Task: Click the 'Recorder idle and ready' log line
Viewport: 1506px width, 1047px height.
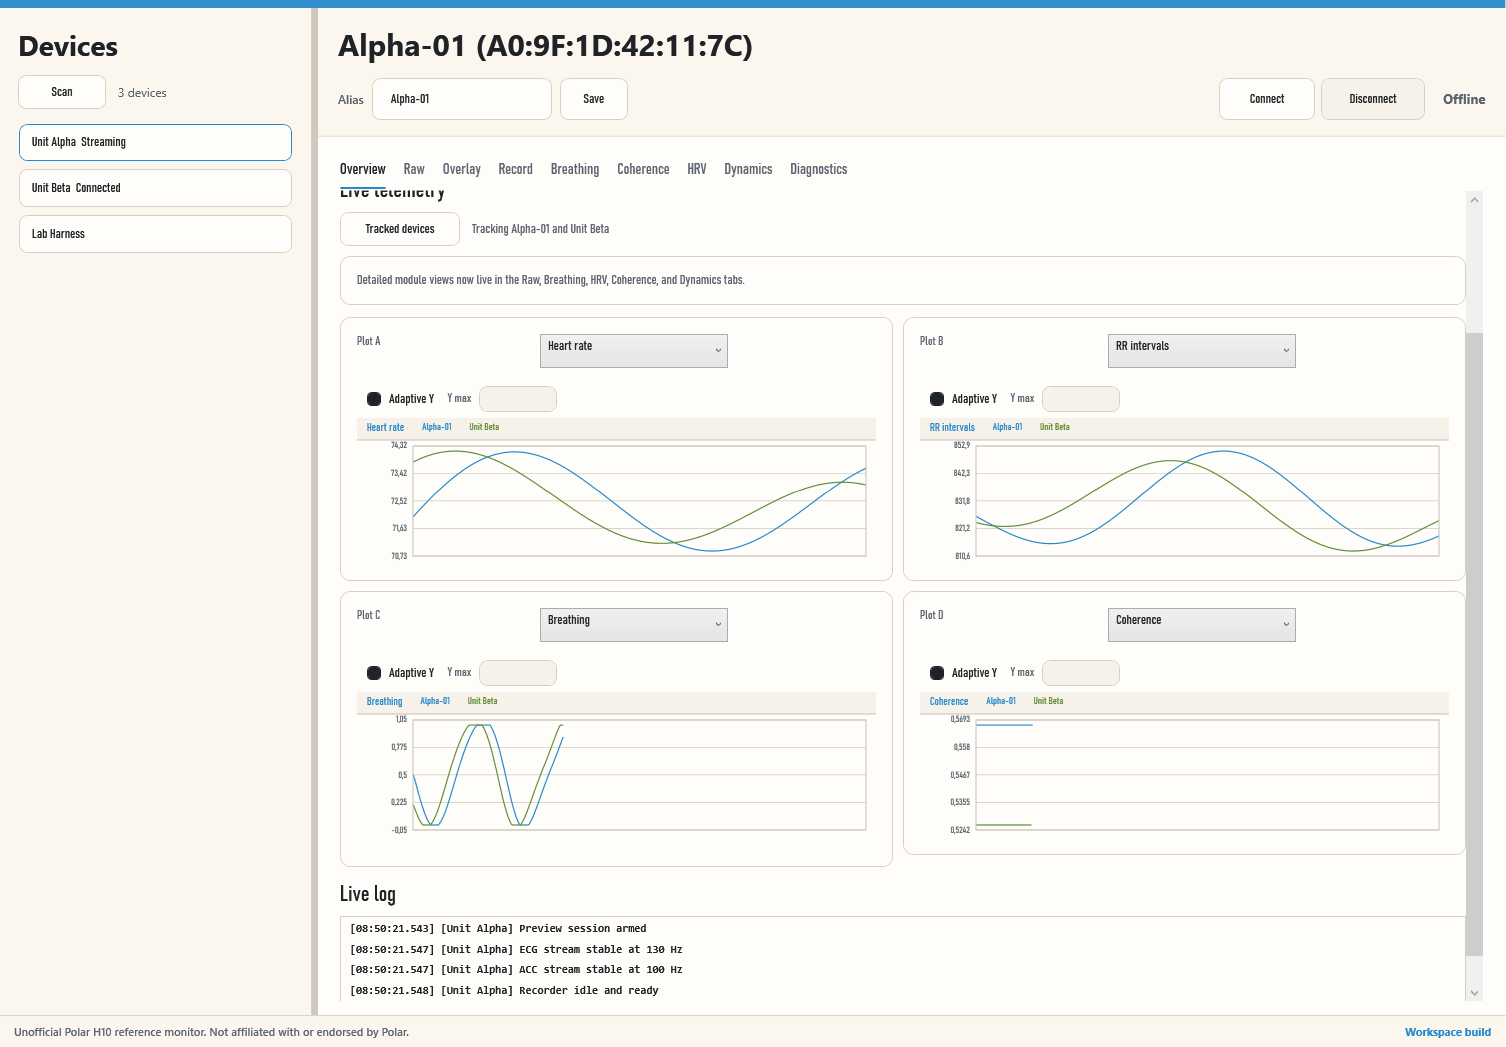Action: tap(504, 991)
